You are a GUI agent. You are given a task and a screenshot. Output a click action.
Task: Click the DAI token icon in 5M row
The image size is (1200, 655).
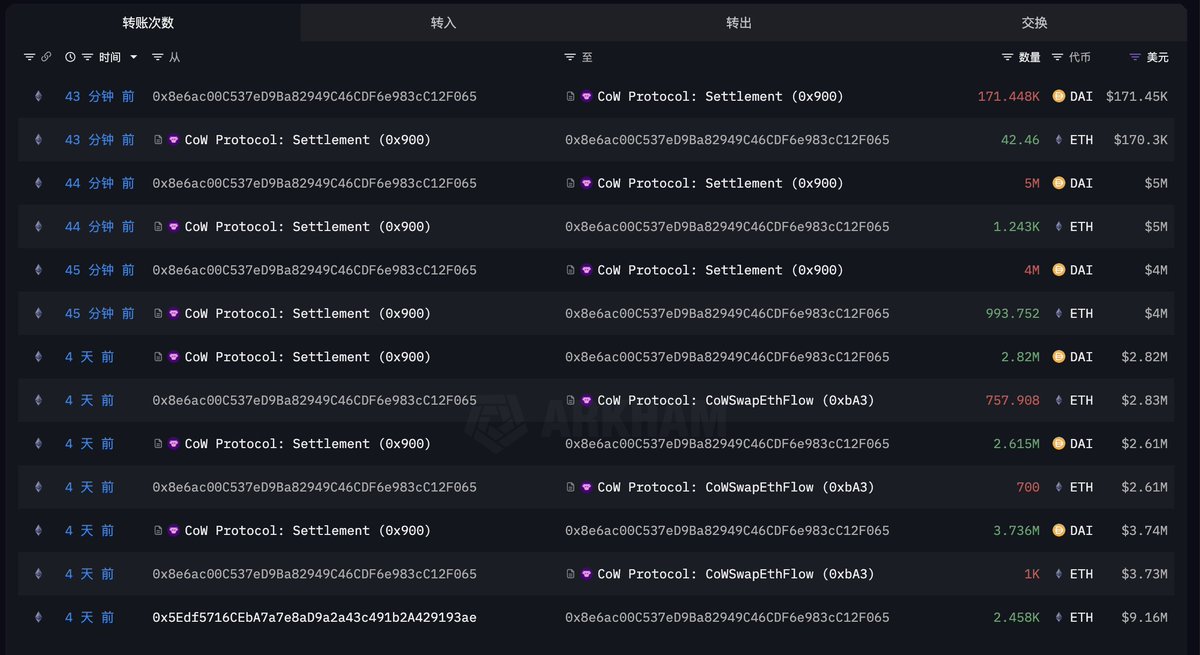(1059, 184)
